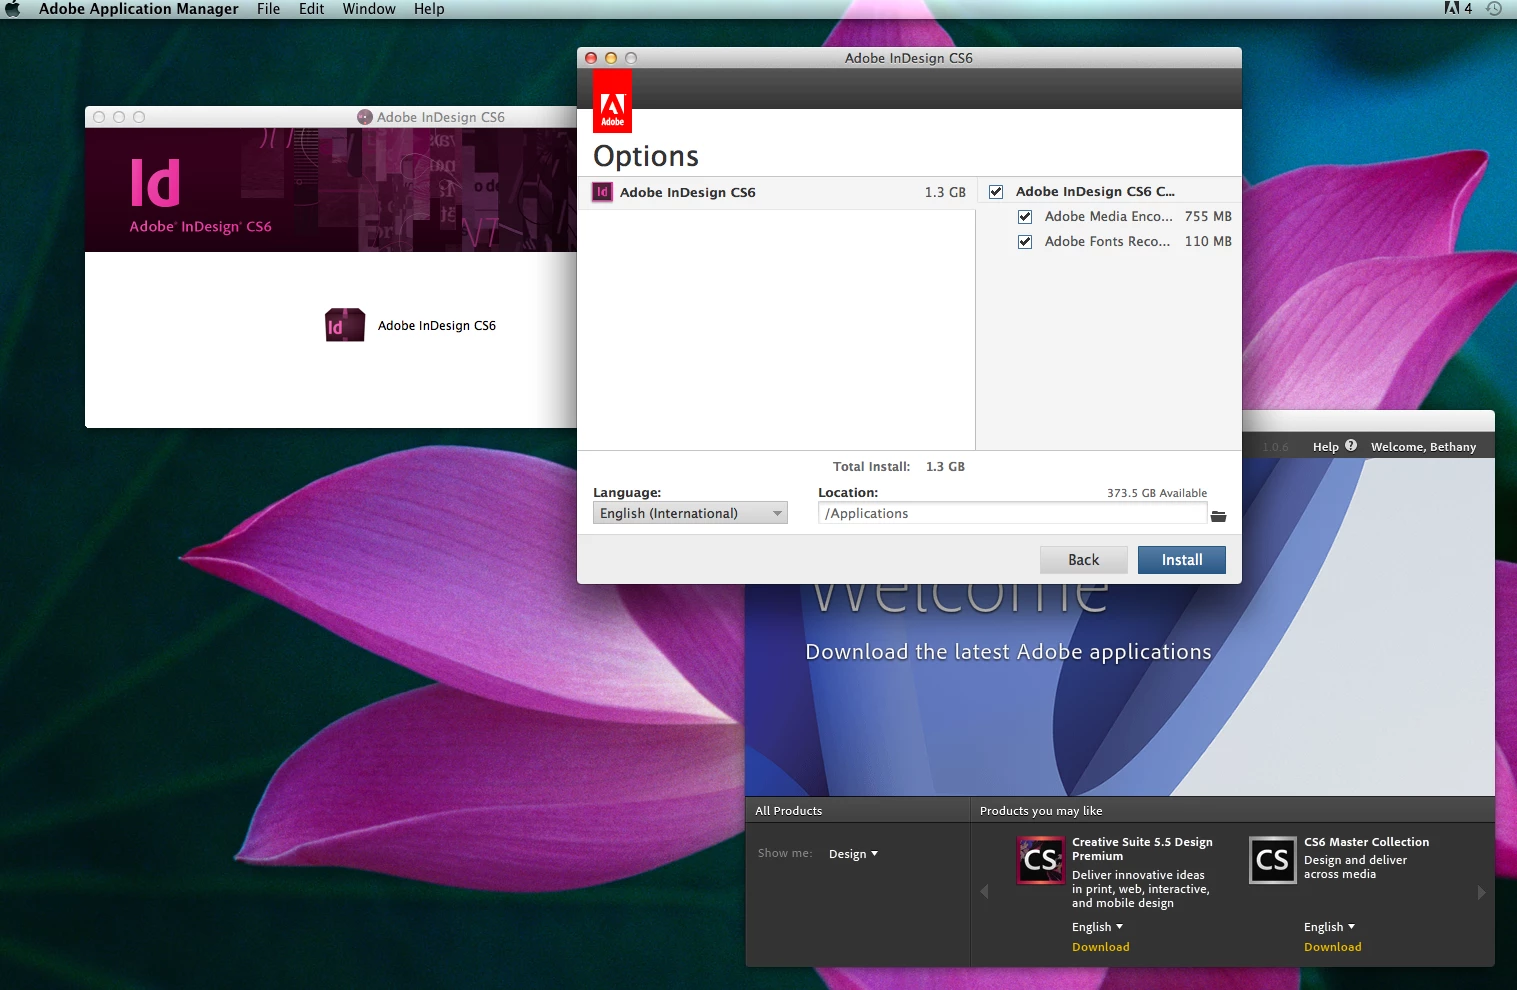Click the disk icon in Adobe InDesign CS6 title

[365, 117]
